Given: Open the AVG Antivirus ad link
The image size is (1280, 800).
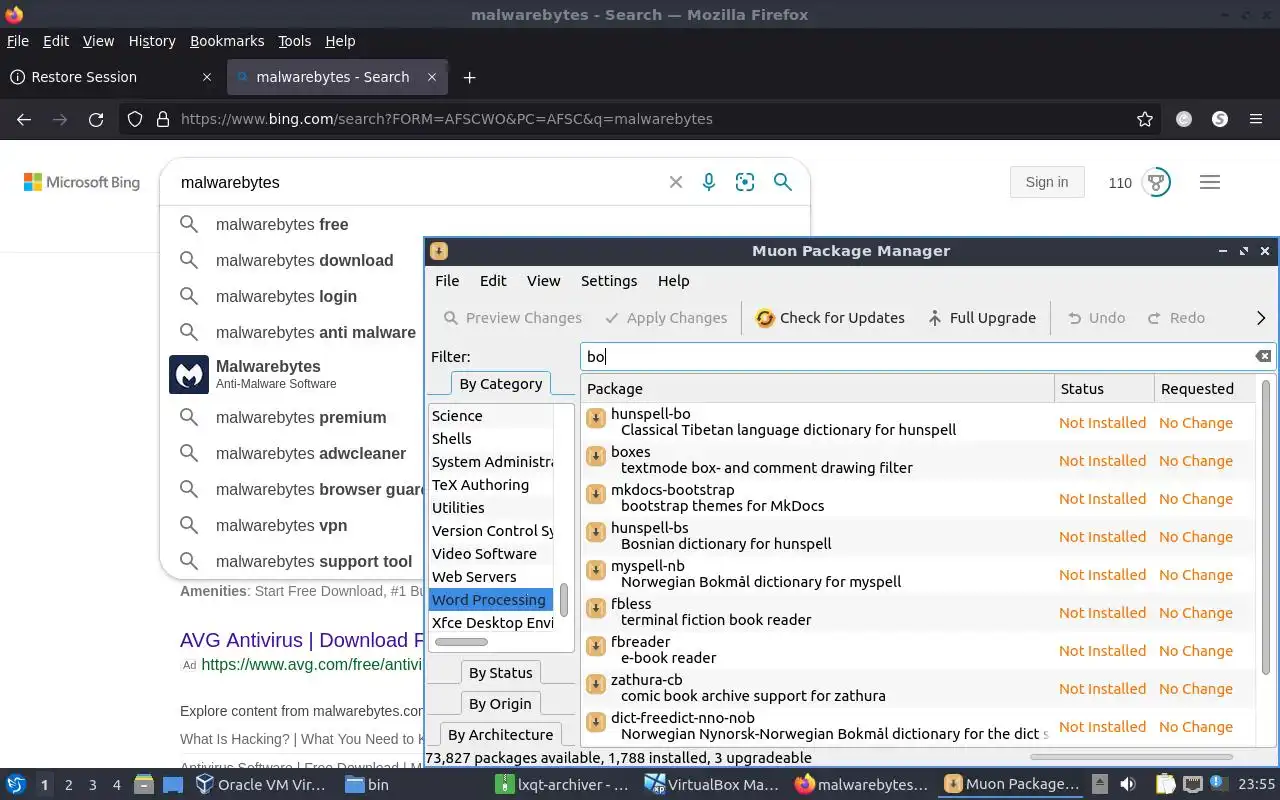Looking at the screenshot, I should tap(301, 640).
